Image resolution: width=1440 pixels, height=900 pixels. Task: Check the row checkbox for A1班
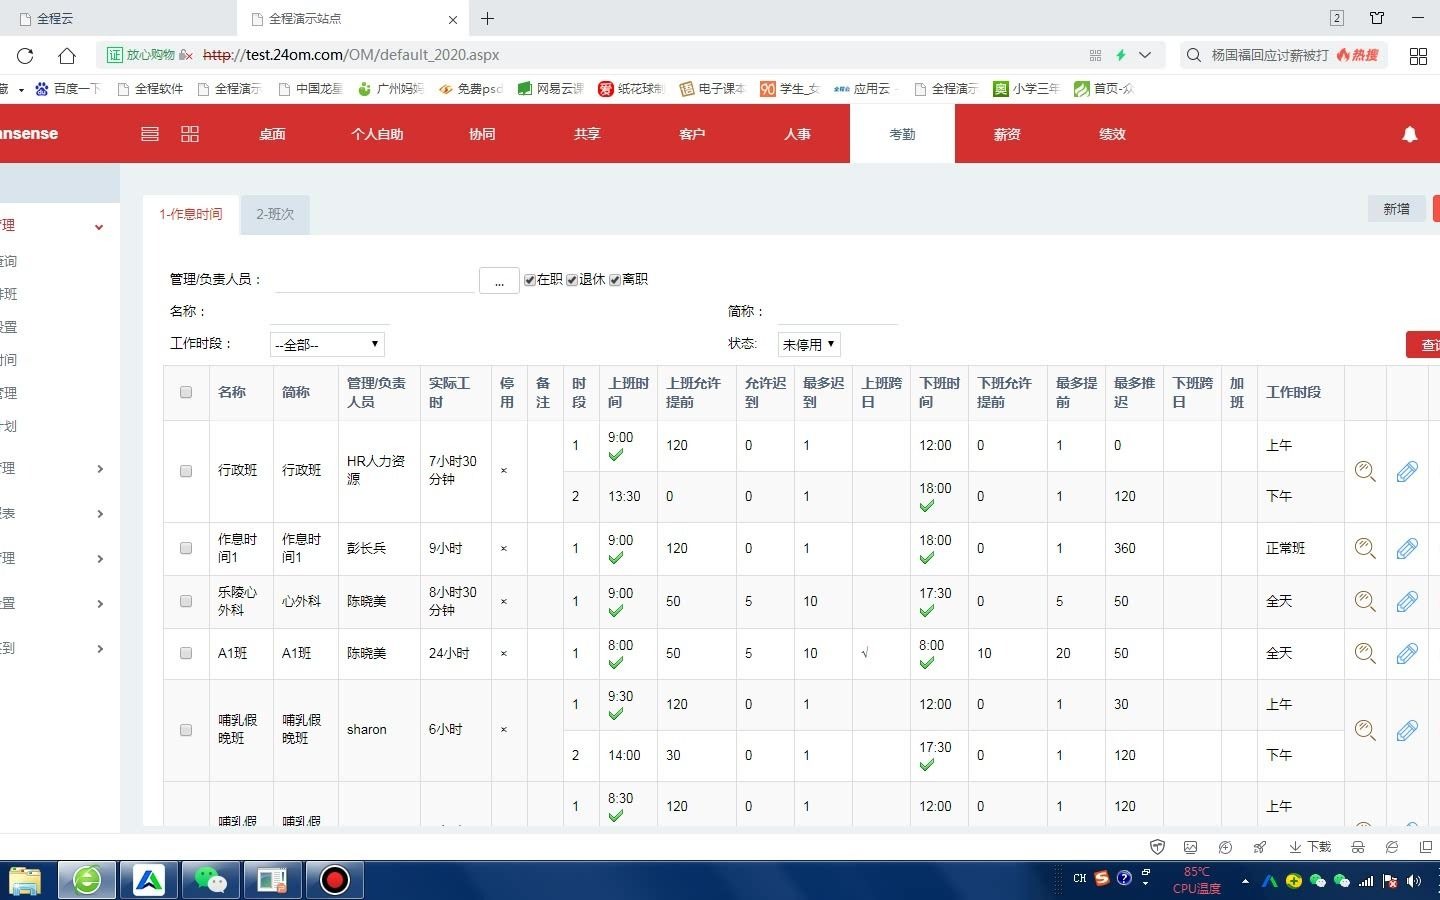(186, 653)
